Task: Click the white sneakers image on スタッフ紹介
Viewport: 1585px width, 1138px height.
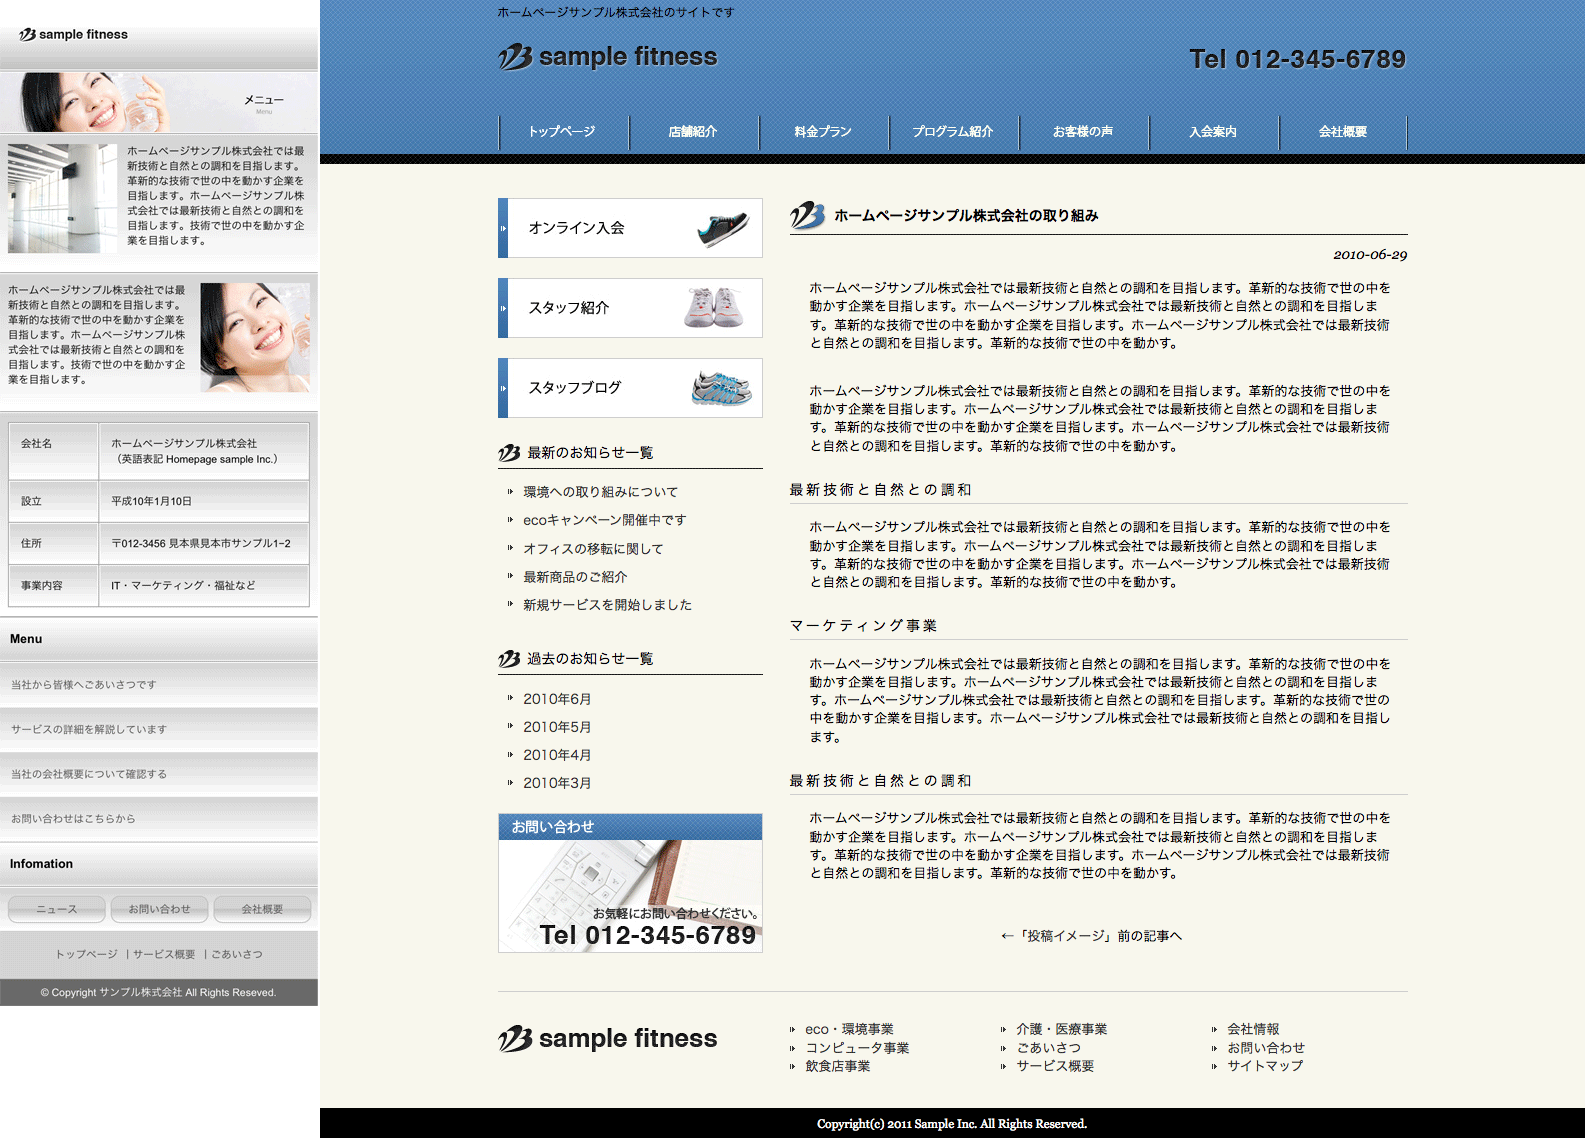Action: tap(713, 307)
